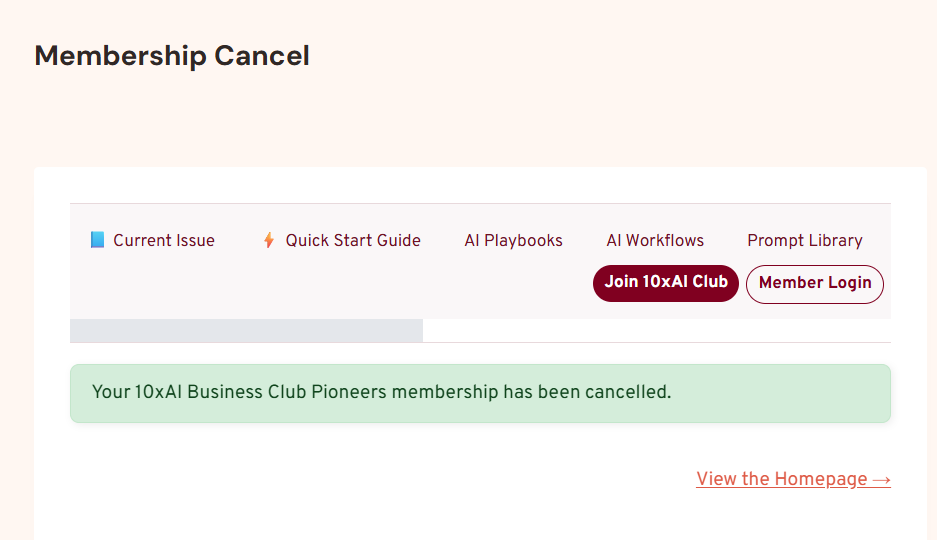The width and height of the screenshot is (937, 540).
Task: Select AI Workflows in the navigation bar
Action: click(655, 240)
